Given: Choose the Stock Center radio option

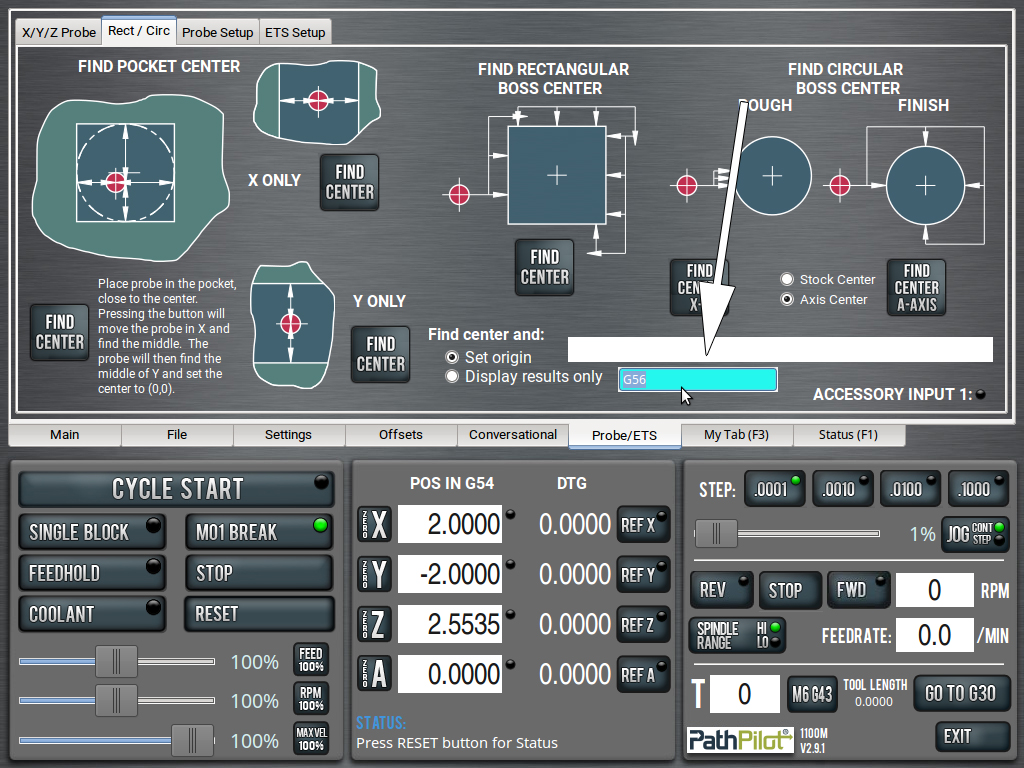Looking at the screenshot, I should click(x=788, y=280).
